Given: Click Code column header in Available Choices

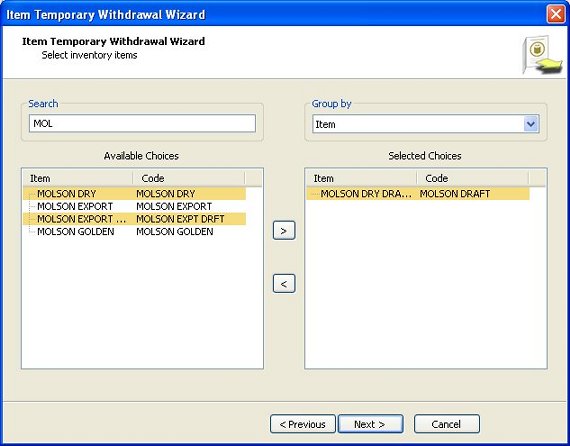Looking at the screenshot, I should point(189,178).
